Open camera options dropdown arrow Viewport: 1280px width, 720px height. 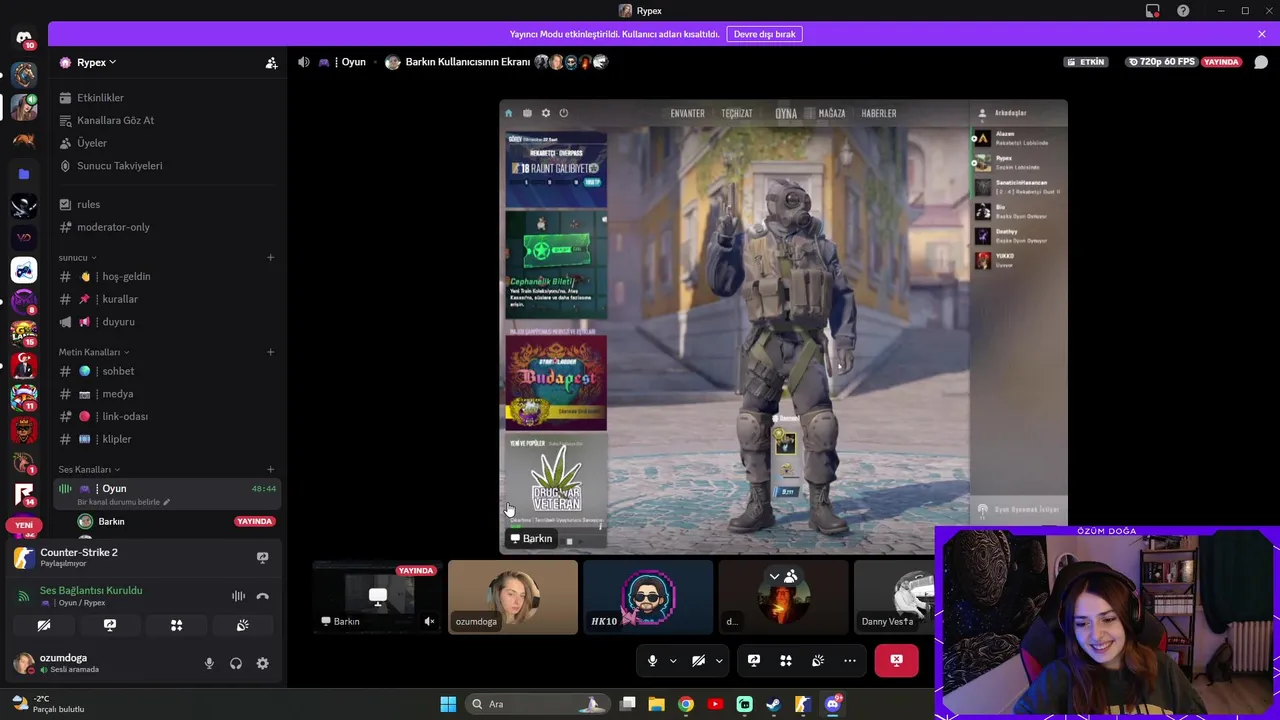point(719,660)
